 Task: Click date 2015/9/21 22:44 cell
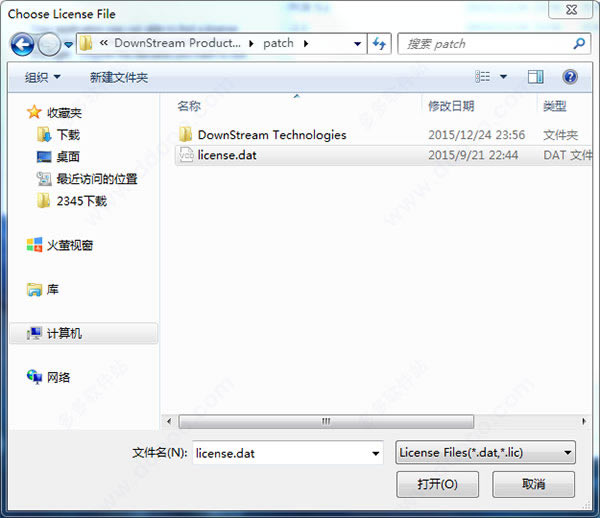coord(473,155)
